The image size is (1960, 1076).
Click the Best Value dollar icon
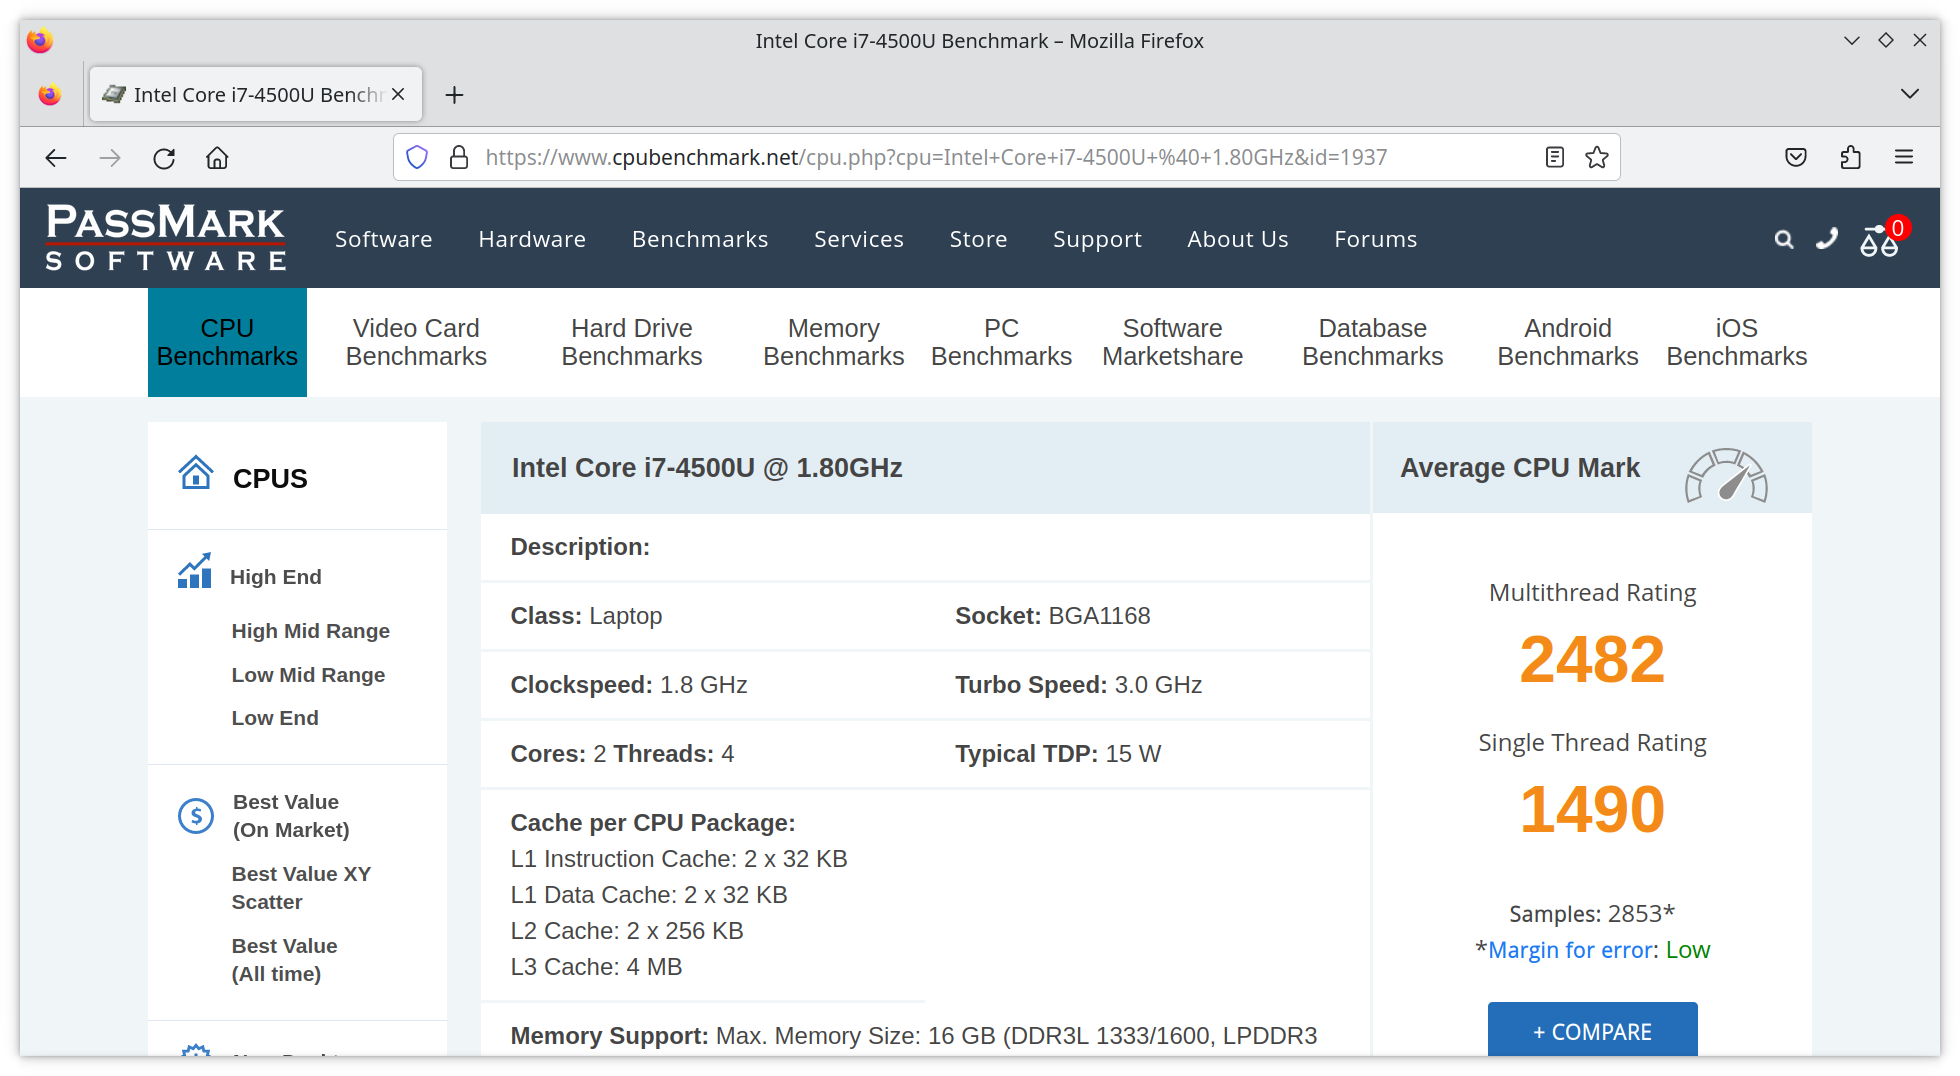(x=196, y=816)
